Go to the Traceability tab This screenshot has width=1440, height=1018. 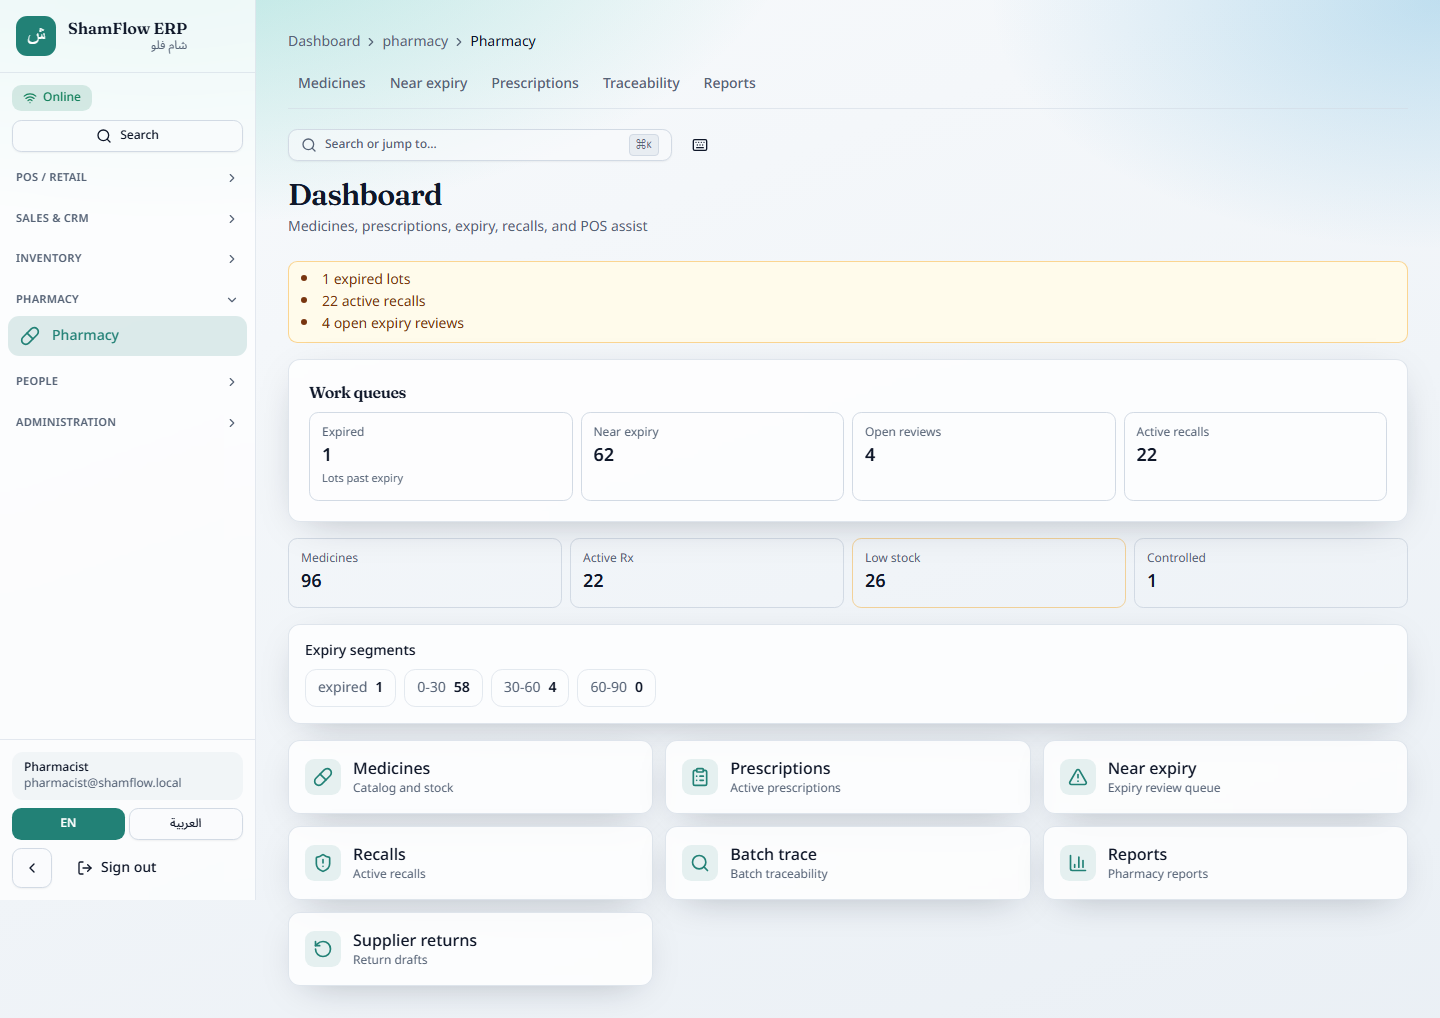(641, 83)
